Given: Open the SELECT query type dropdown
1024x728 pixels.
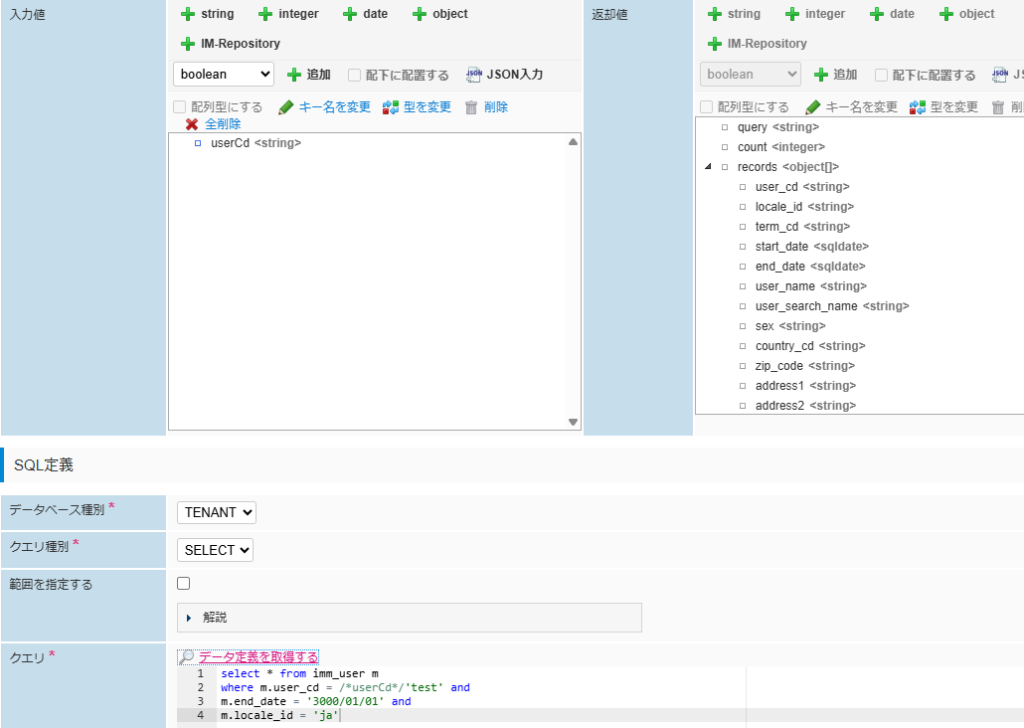Looking at the screenshot, I should [215, 550].
